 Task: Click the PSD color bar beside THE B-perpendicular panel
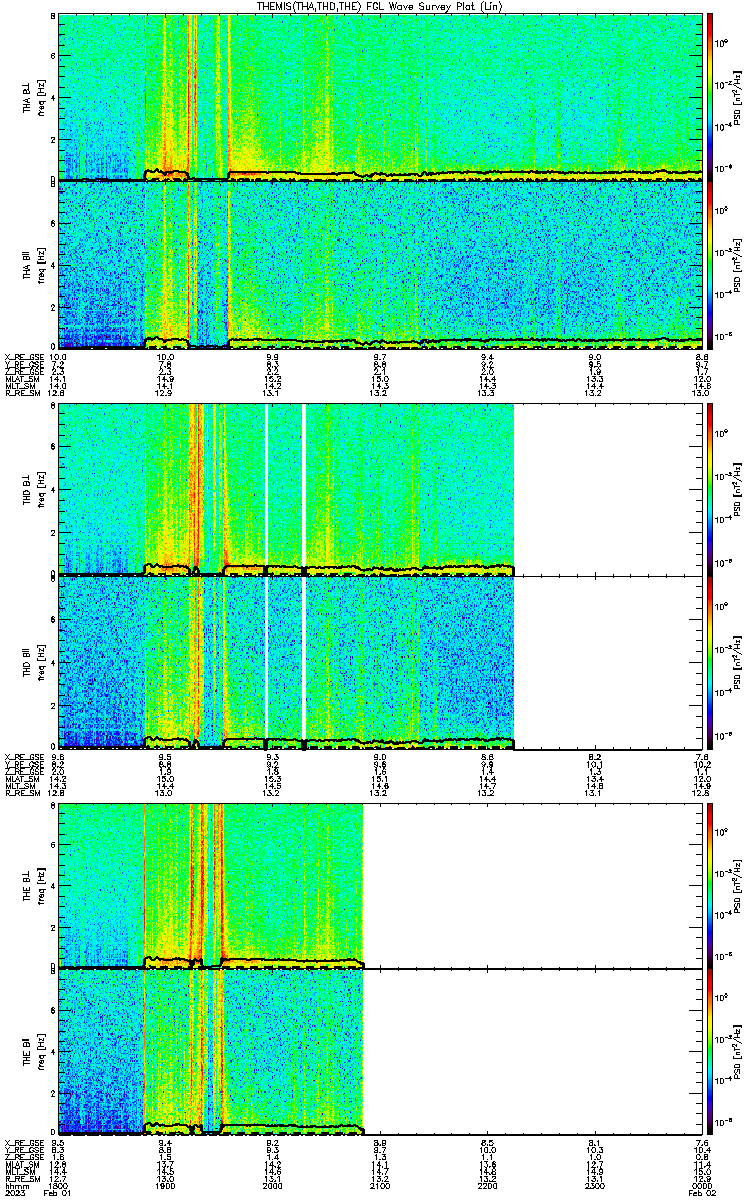pos(711,885)
